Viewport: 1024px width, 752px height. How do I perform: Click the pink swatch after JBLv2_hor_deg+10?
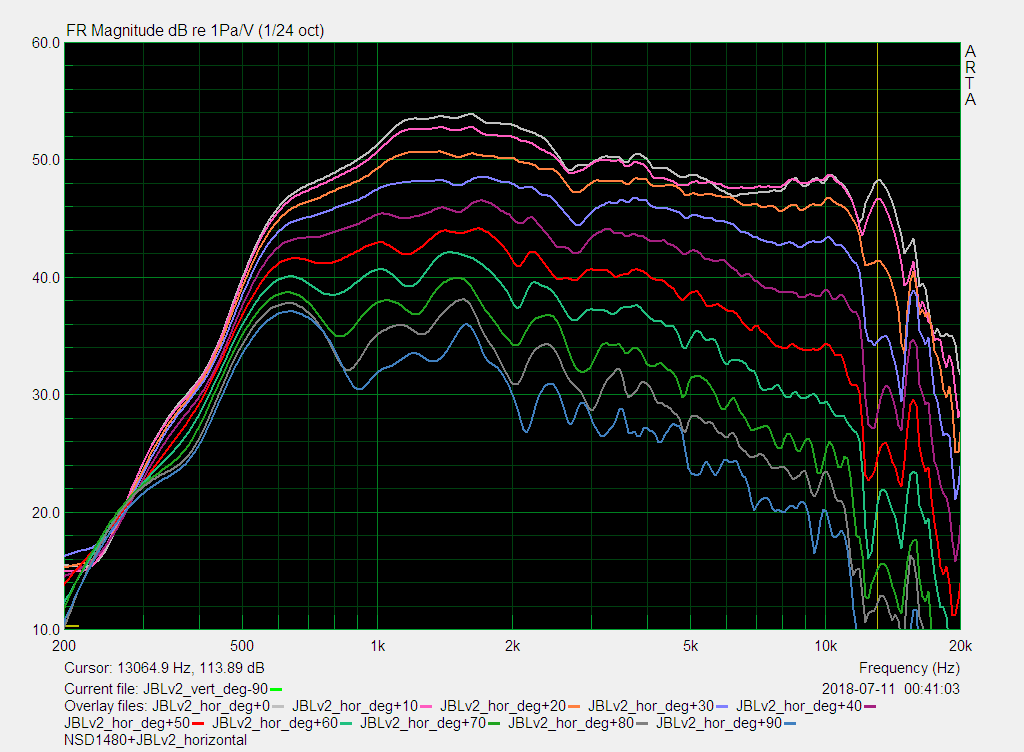click(x=426, y=706)
